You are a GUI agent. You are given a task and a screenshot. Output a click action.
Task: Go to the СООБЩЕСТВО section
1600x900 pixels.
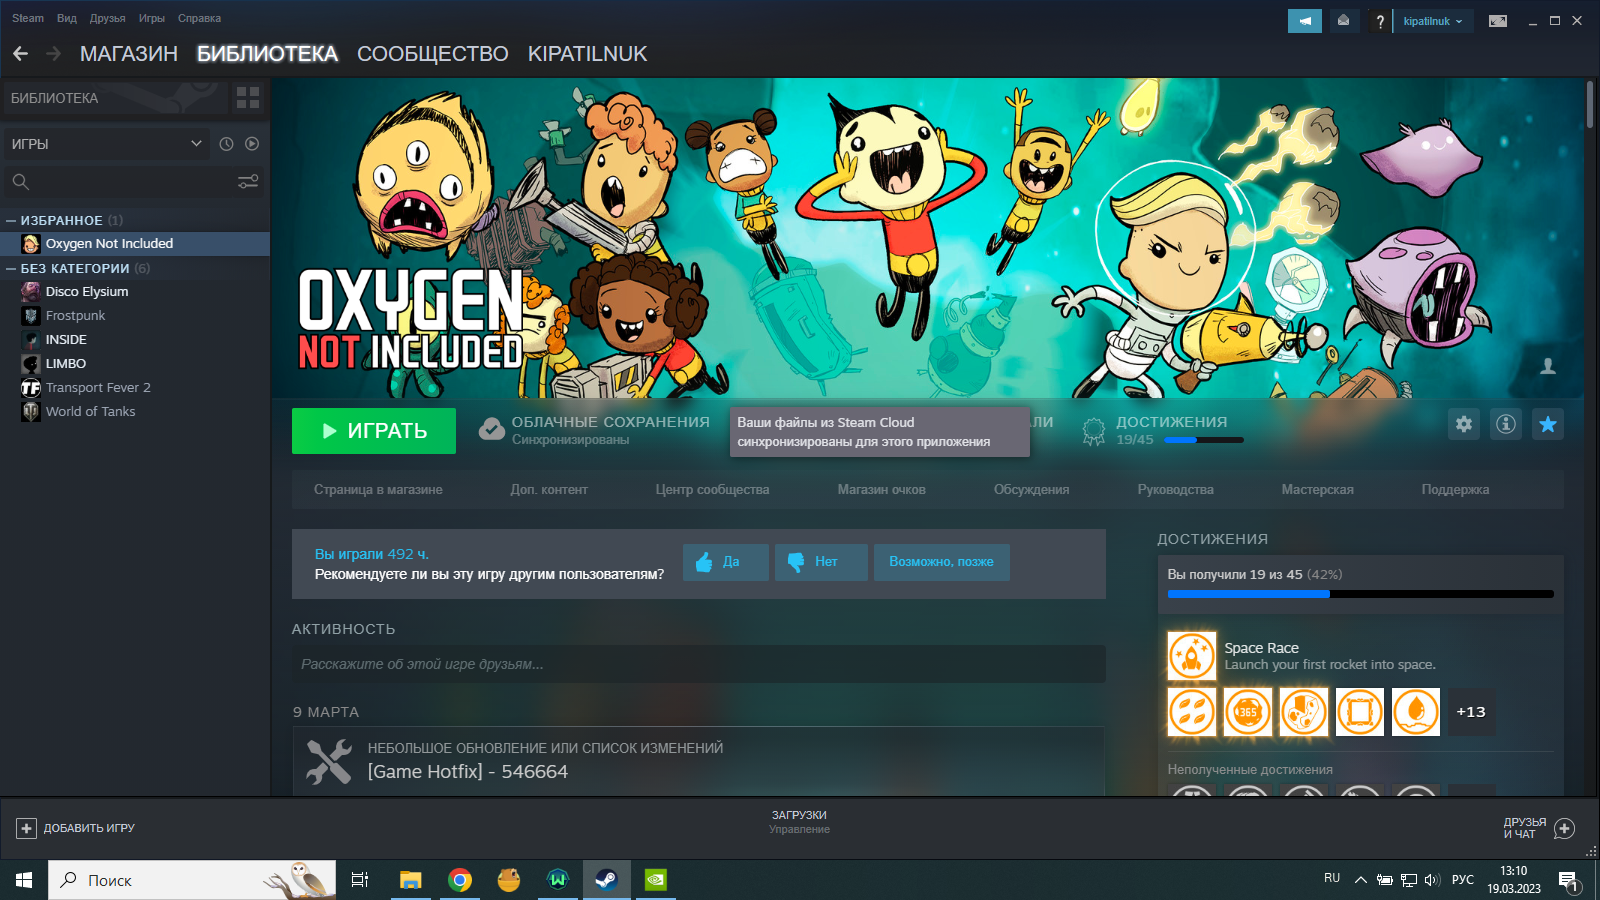coord(433,54)
